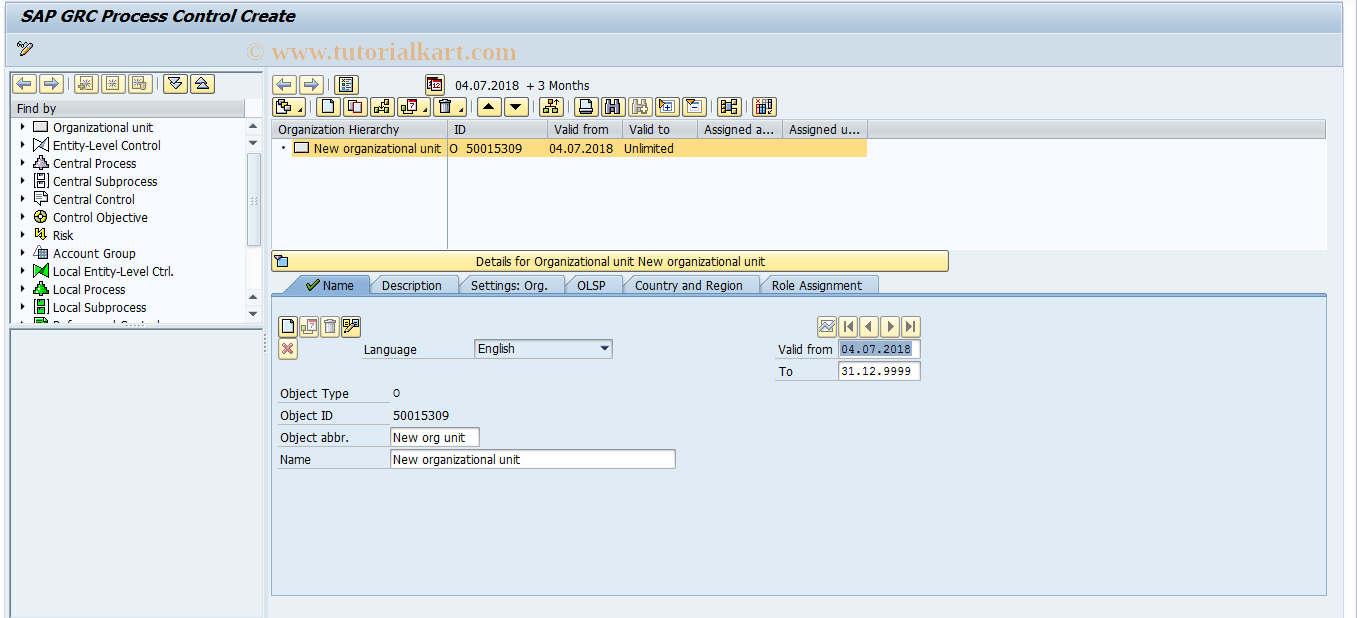This screenshot has height=618, width=1357.
Task: Expand the Central Process node
Action: 22,163
